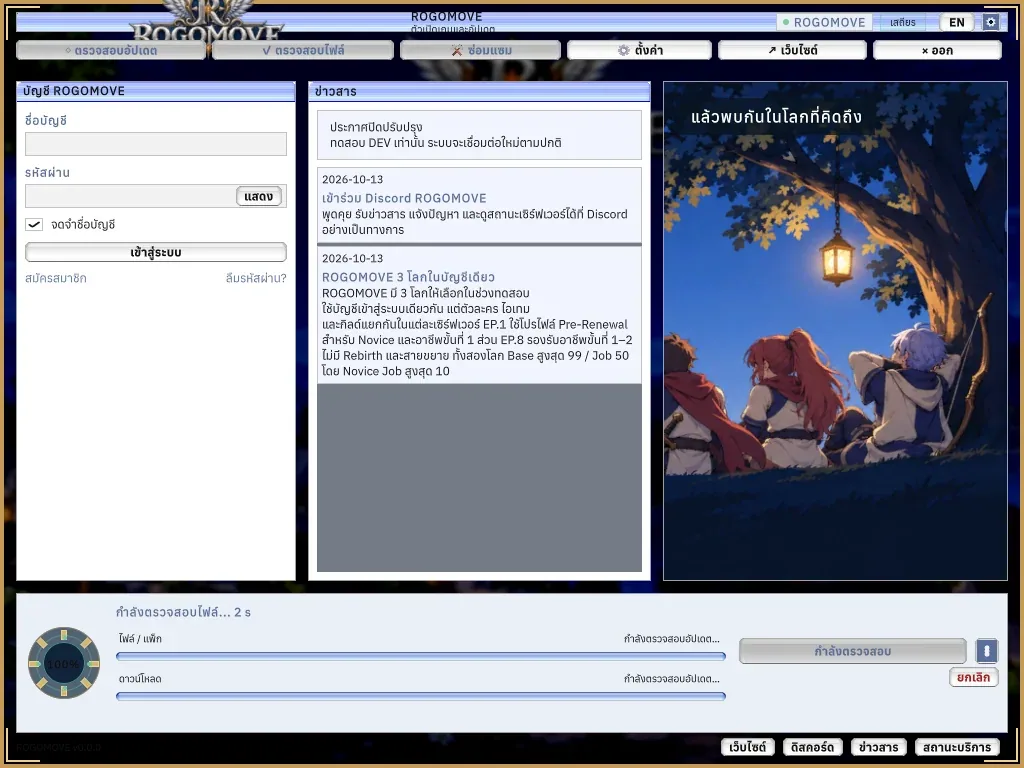1024x768 pixels.
Task: Click the ชื่อบัญชี account name field
Action: point(155,144)
